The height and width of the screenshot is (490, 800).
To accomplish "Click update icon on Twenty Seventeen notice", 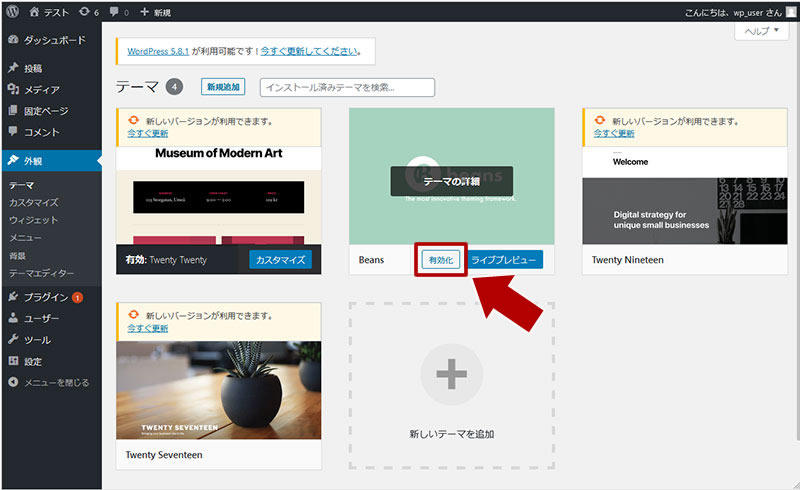I will 134,314.
